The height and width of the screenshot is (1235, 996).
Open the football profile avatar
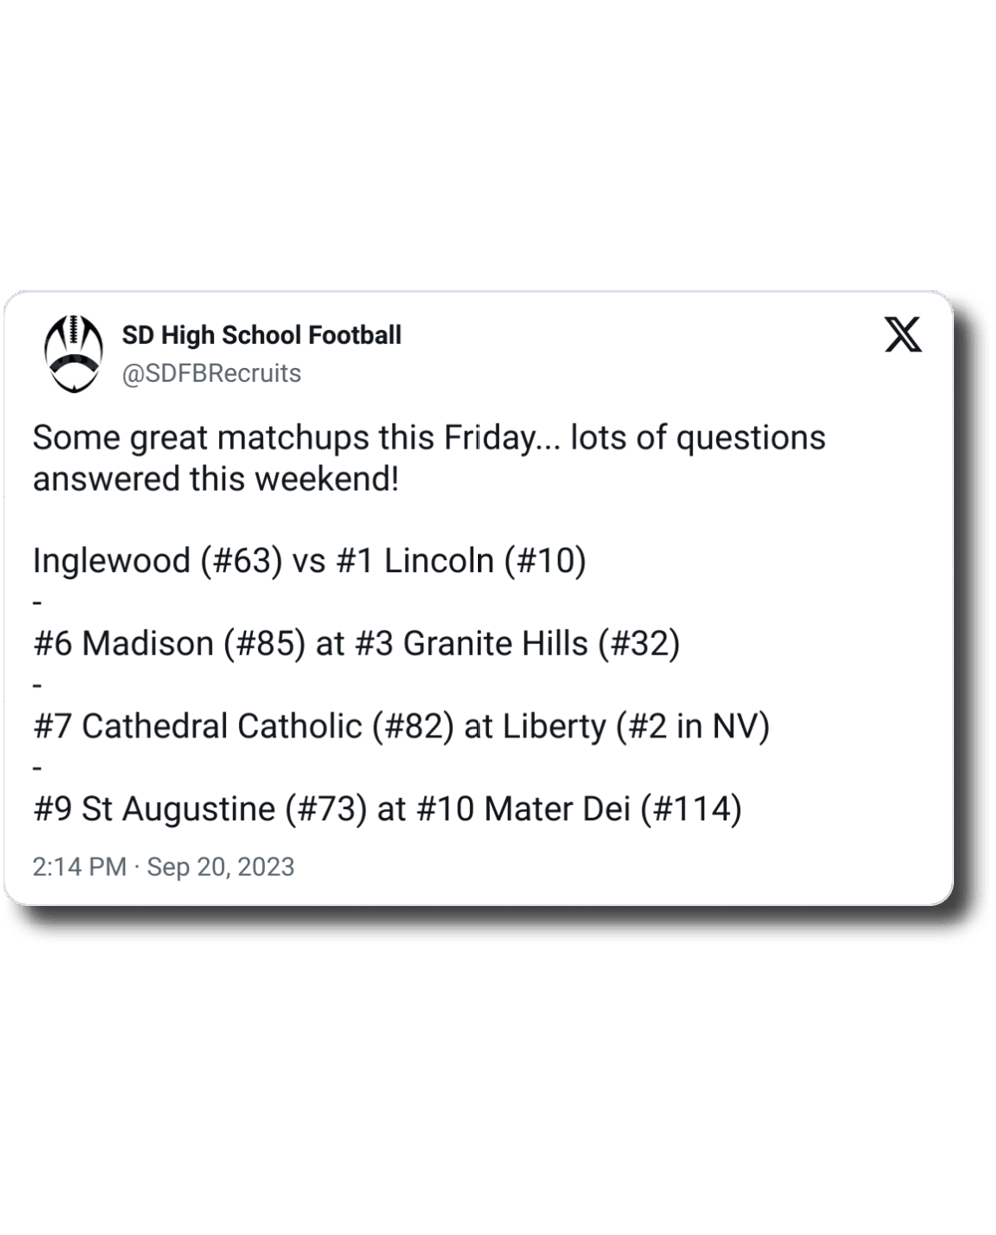point(74,353)
